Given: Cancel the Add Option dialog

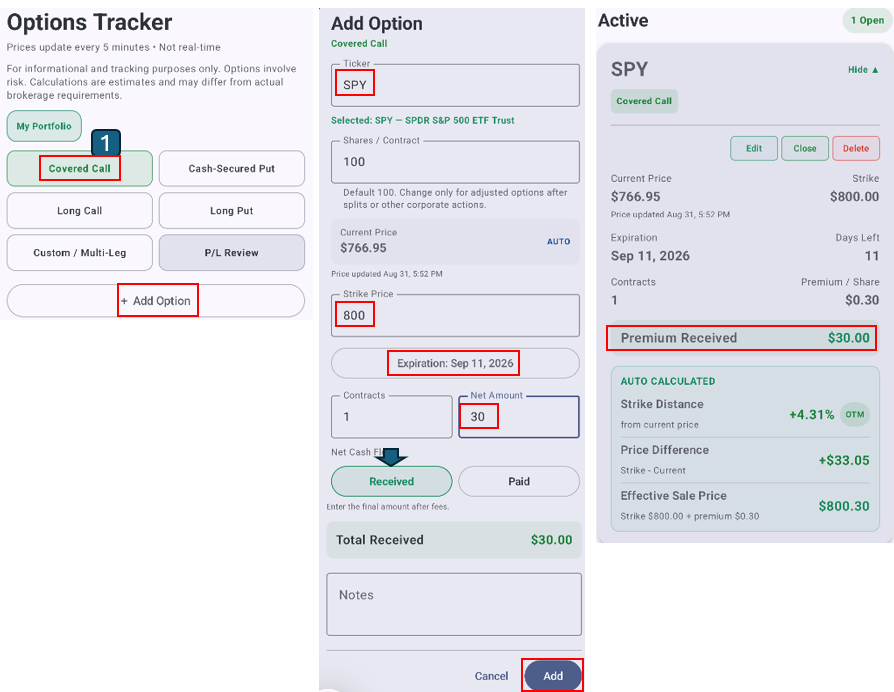Looking at the screenshot, I should [491, 675].
